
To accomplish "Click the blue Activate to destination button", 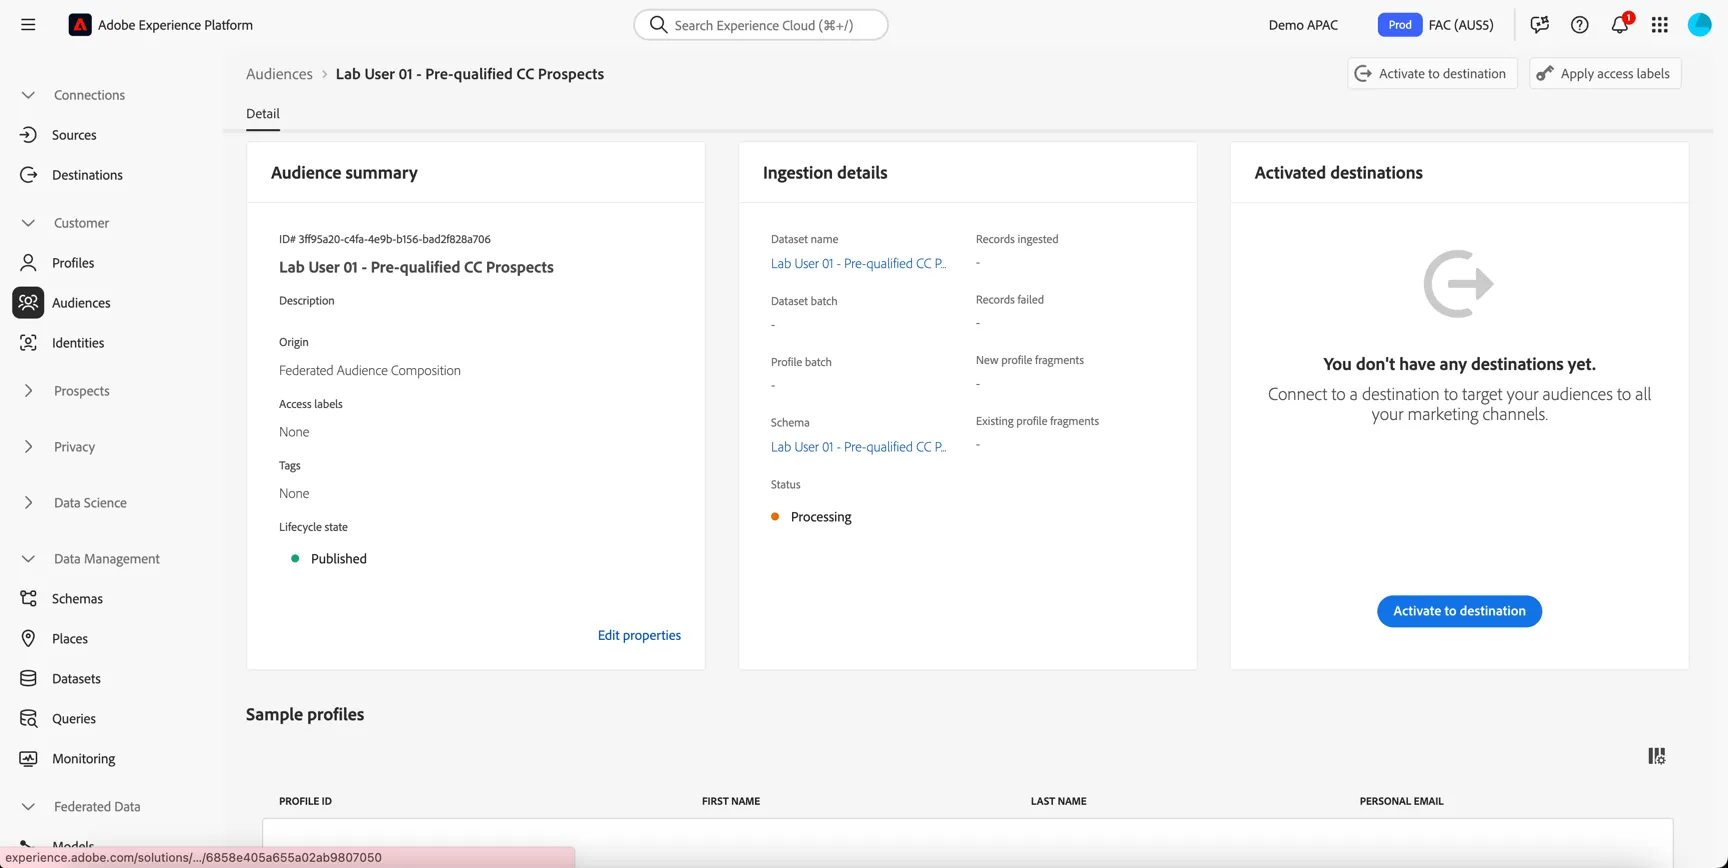I will tap(1459, 611).
